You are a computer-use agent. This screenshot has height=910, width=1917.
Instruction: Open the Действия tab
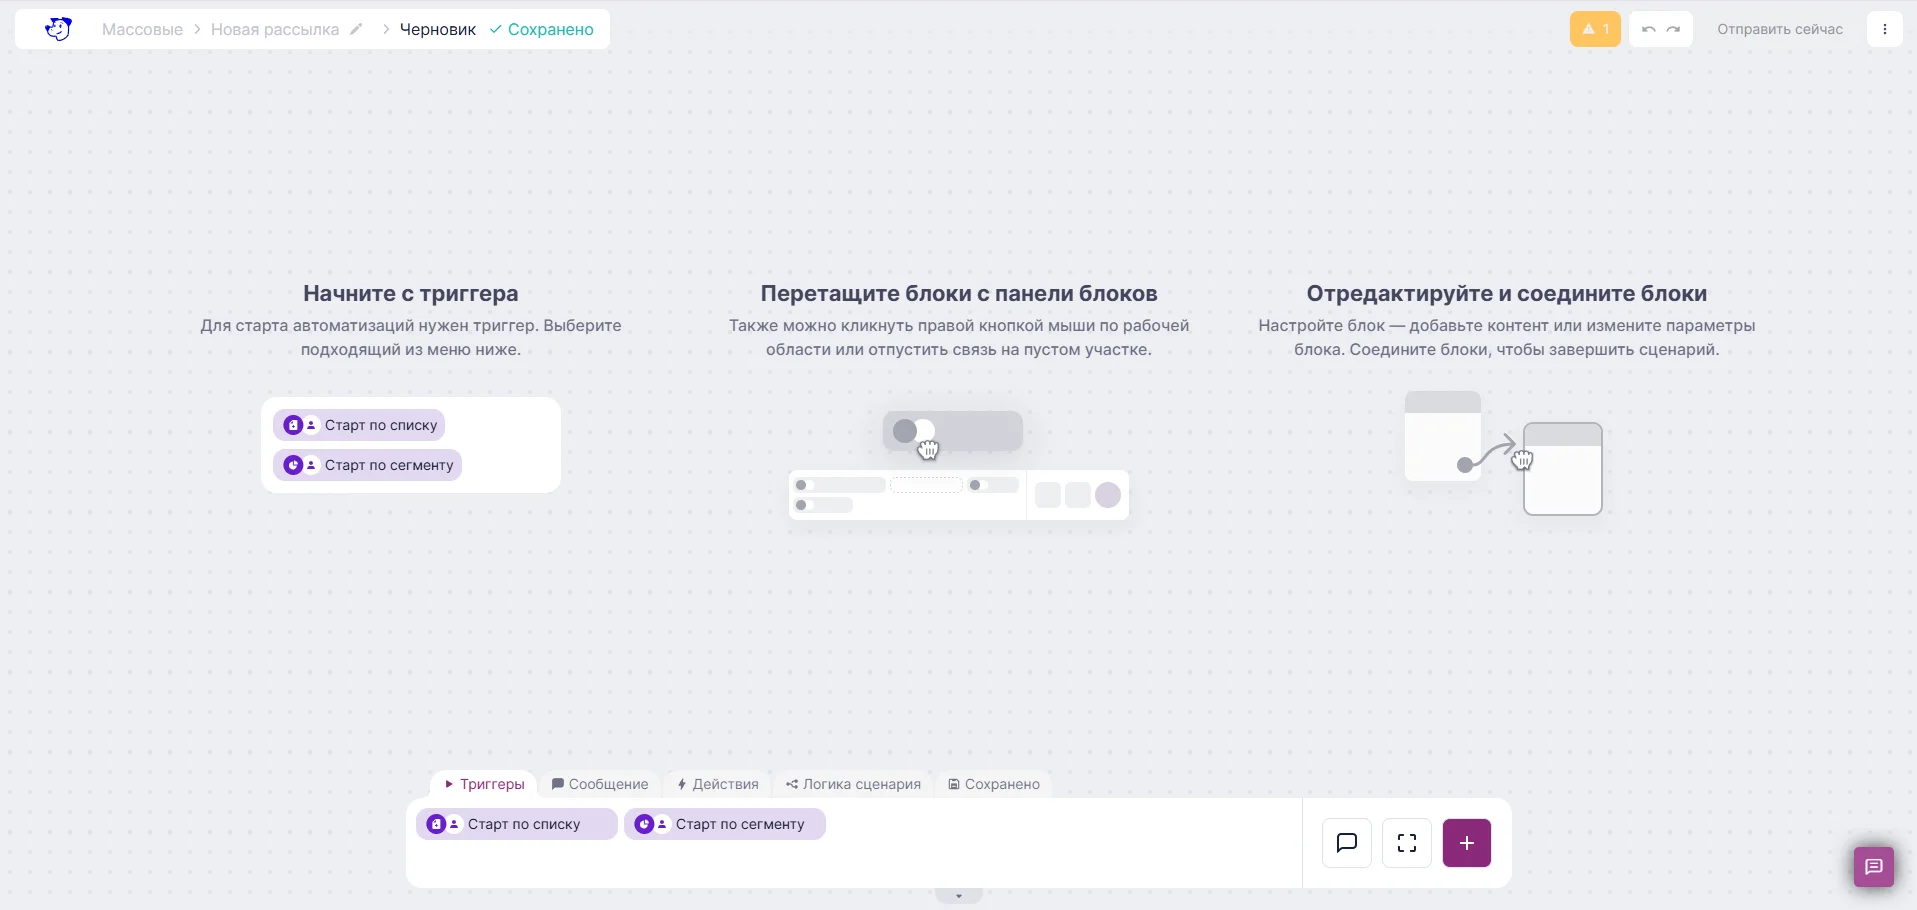(x=718, y=784)
